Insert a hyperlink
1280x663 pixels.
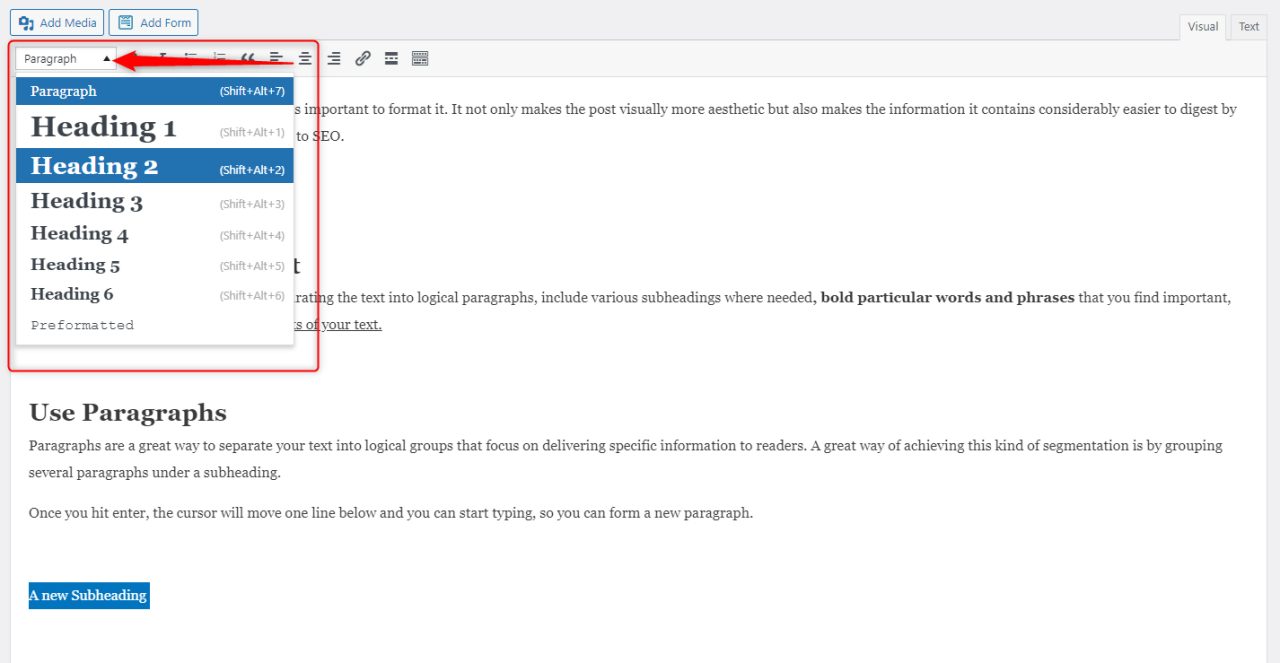point(362,58)
